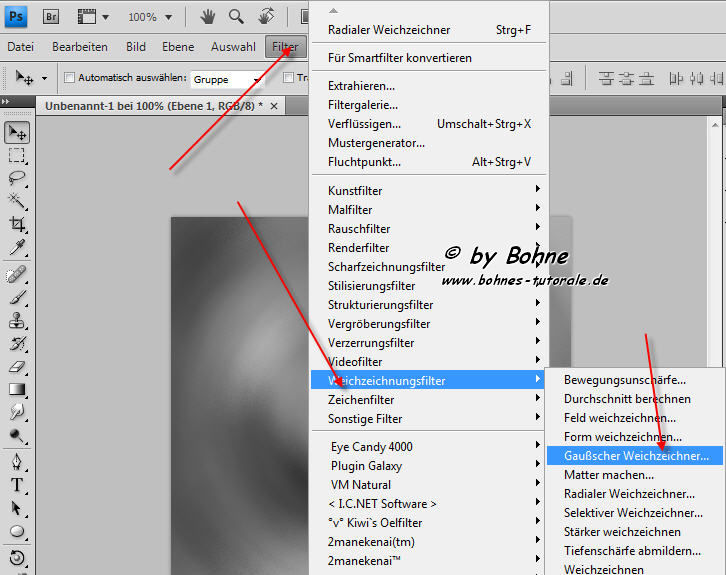Open the Auswahl menu
Screen dimensions: 726x575
click(233, 47)
